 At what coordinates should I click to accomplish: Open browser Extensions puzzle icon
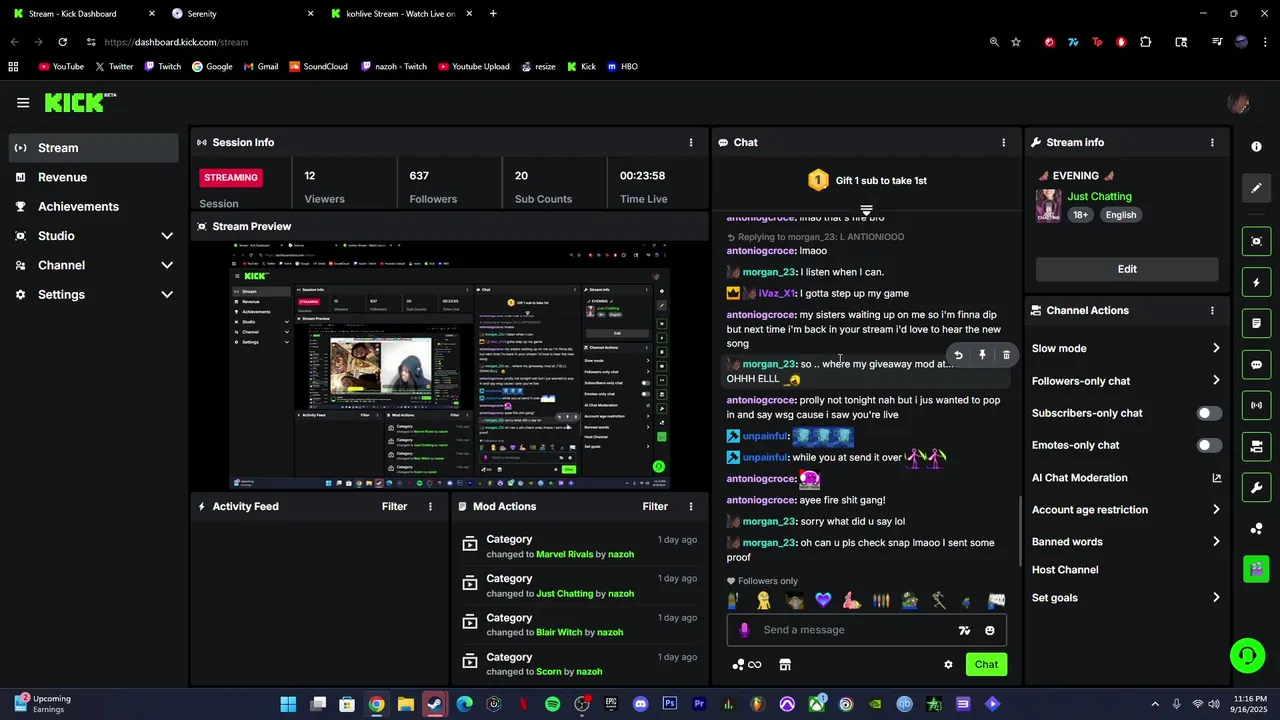[1145, 42]
